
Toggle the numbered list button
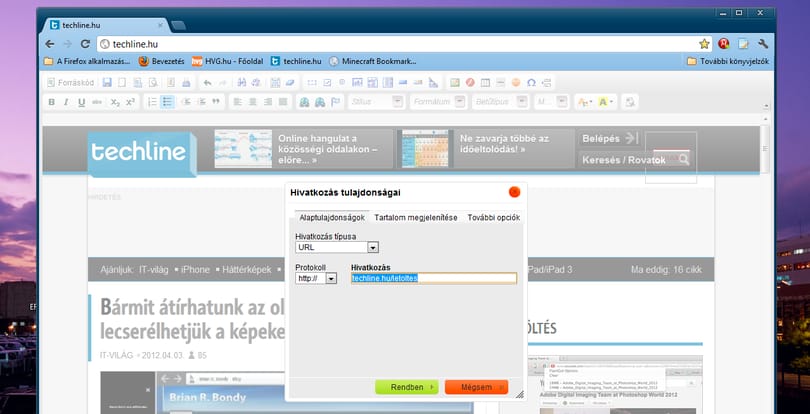click(x=152, y=102)
